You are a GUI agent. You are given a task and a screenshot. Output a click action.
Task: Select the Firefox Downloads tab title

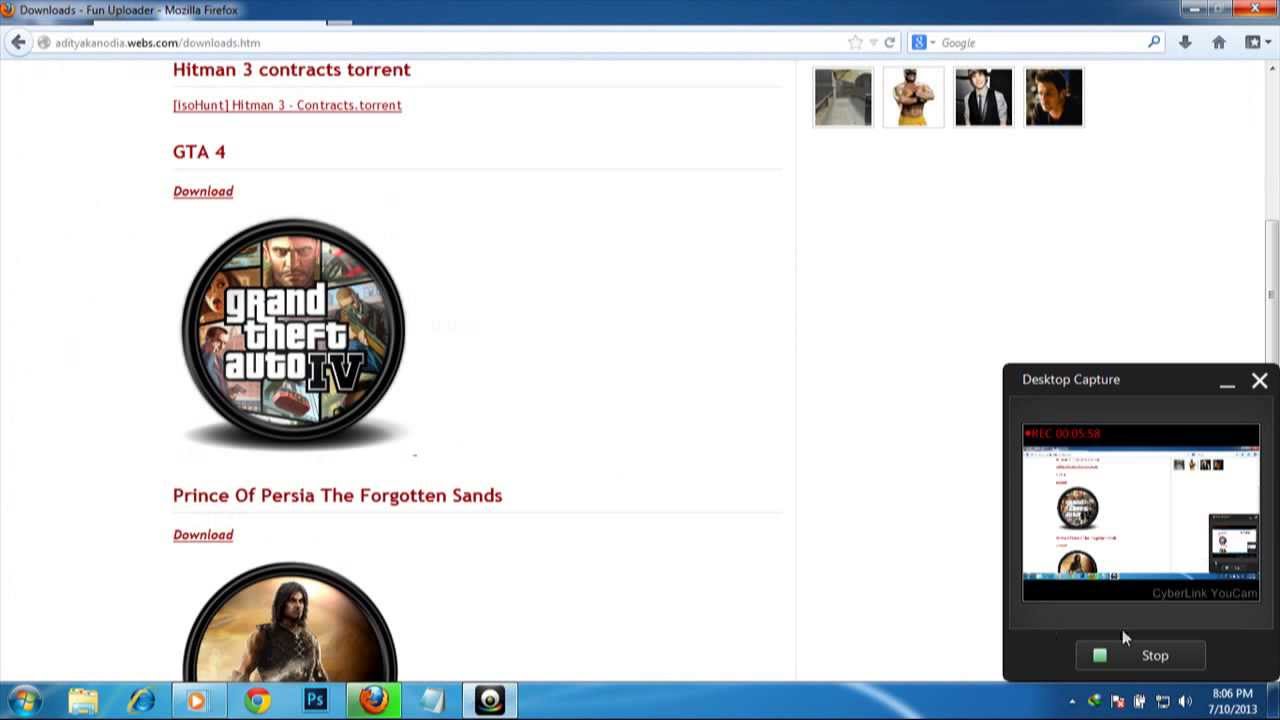[x=128, y=10]
